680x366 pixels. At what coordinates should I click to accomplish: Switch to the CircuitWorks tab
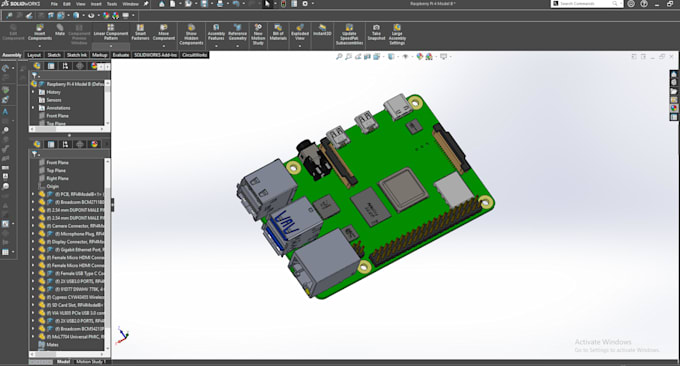(194, 55)
